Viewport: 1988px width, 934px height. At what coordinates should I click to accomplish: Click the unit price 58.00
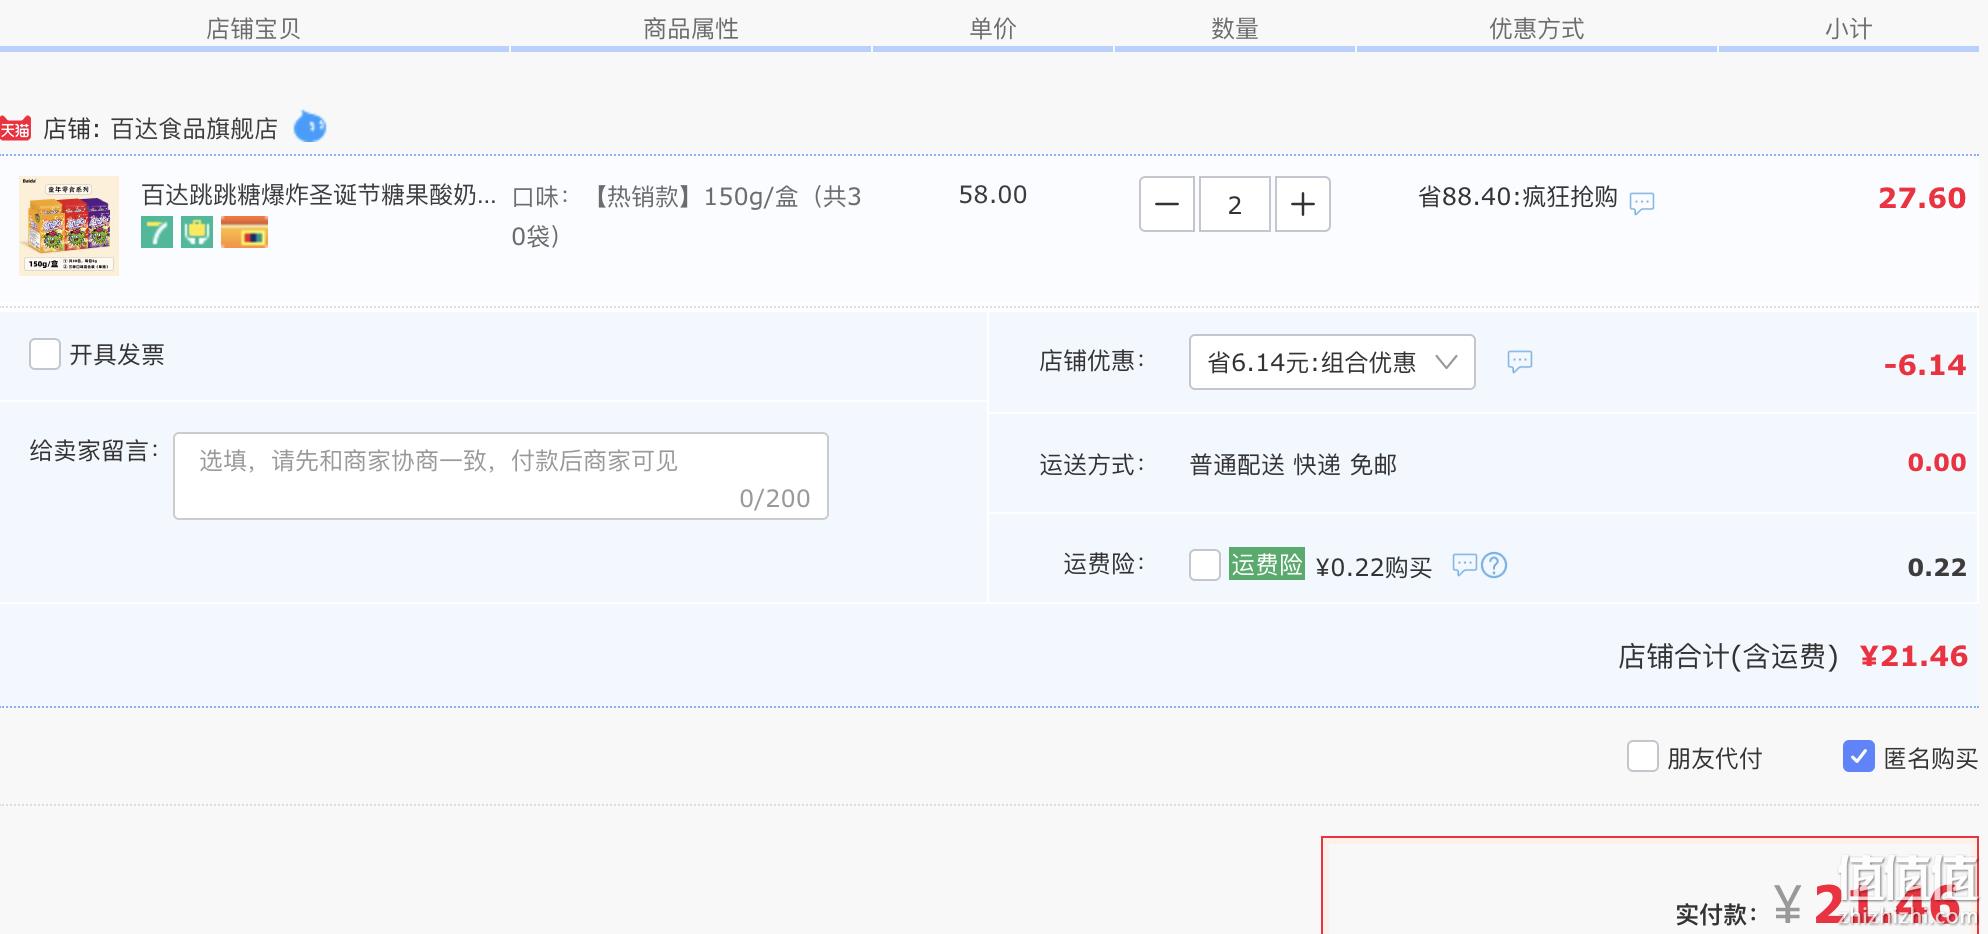(x=993, y=195)
